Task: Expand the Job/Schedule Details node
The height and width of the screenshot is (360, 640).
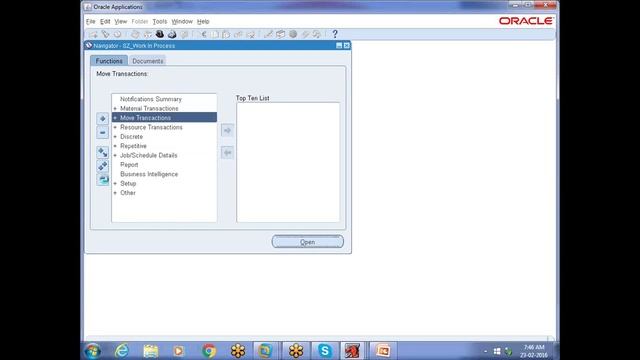Action: click(x=115, y=156)
